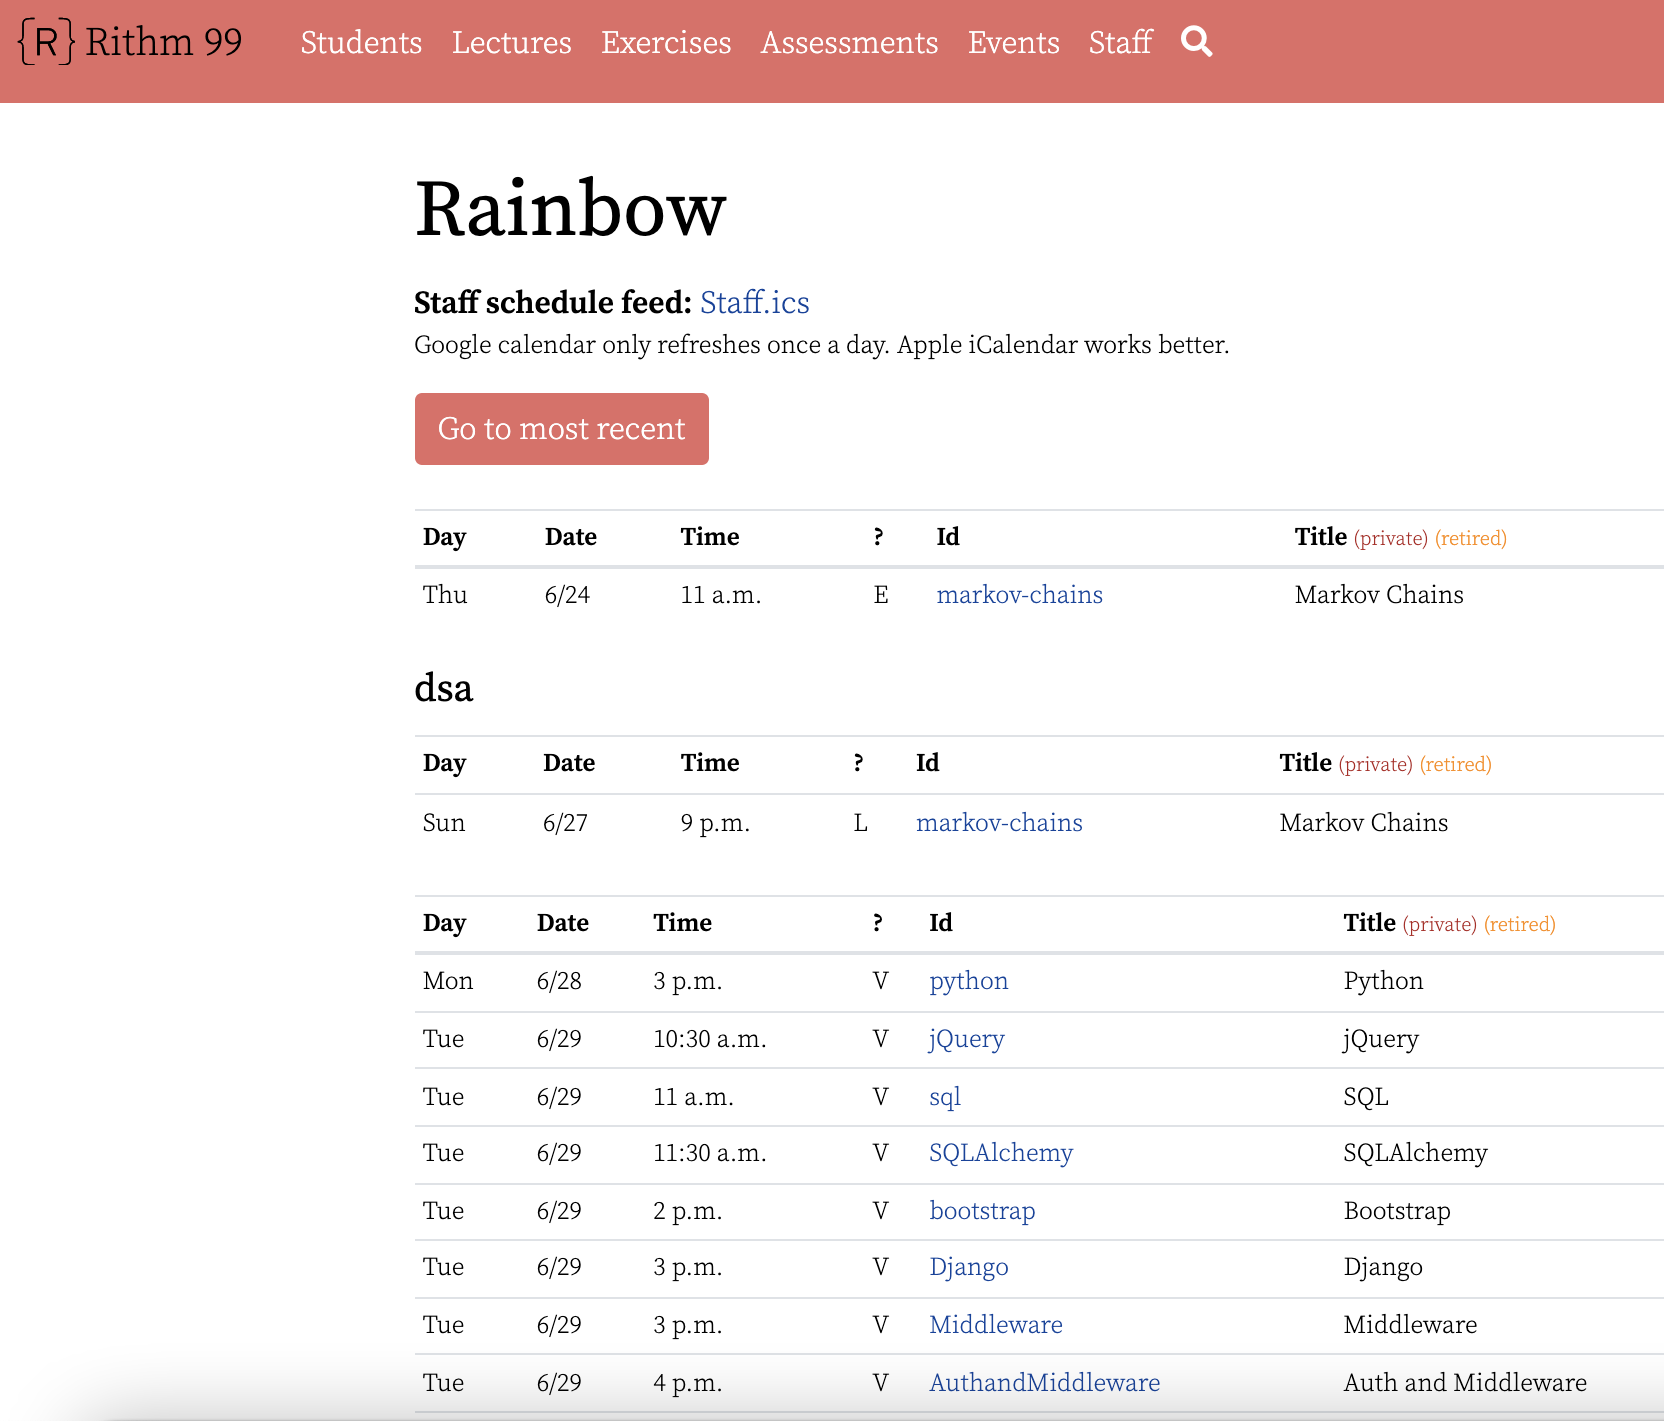Open the SQLAlchemy link
This screenshot has width=1664, height=1421.
pyautogui.click(x=1000, y=1153)
